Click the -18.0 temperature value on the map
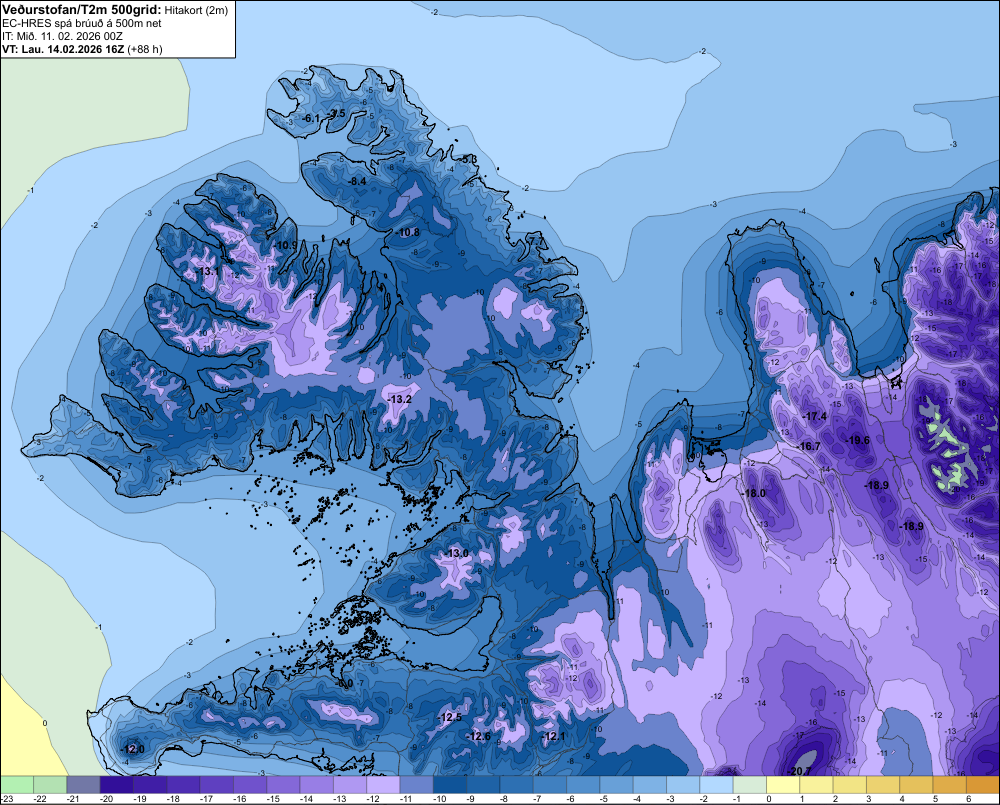Screen dimensions: 1000x805 pyautogui.click(x=753, y=493)
